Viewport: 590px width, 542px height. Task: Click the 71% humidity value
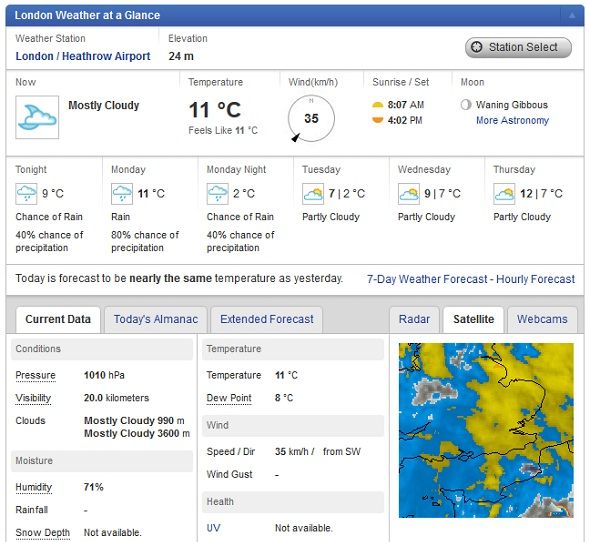(x=93, y=487)
